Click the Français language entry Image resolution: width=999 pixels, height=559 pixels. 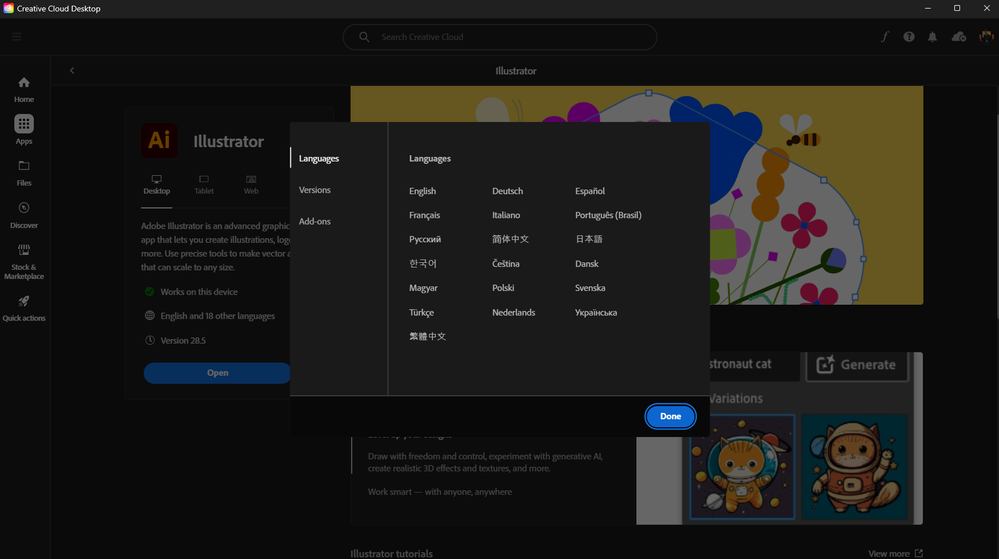coord(424,215)
